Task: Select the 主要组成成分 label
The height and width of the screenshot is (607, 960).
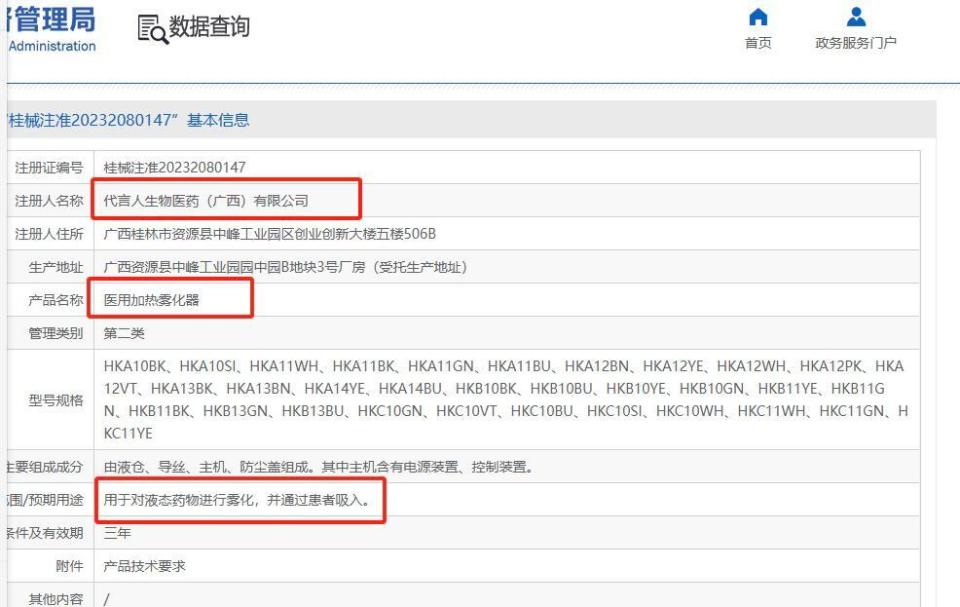Action: [45, 467]
